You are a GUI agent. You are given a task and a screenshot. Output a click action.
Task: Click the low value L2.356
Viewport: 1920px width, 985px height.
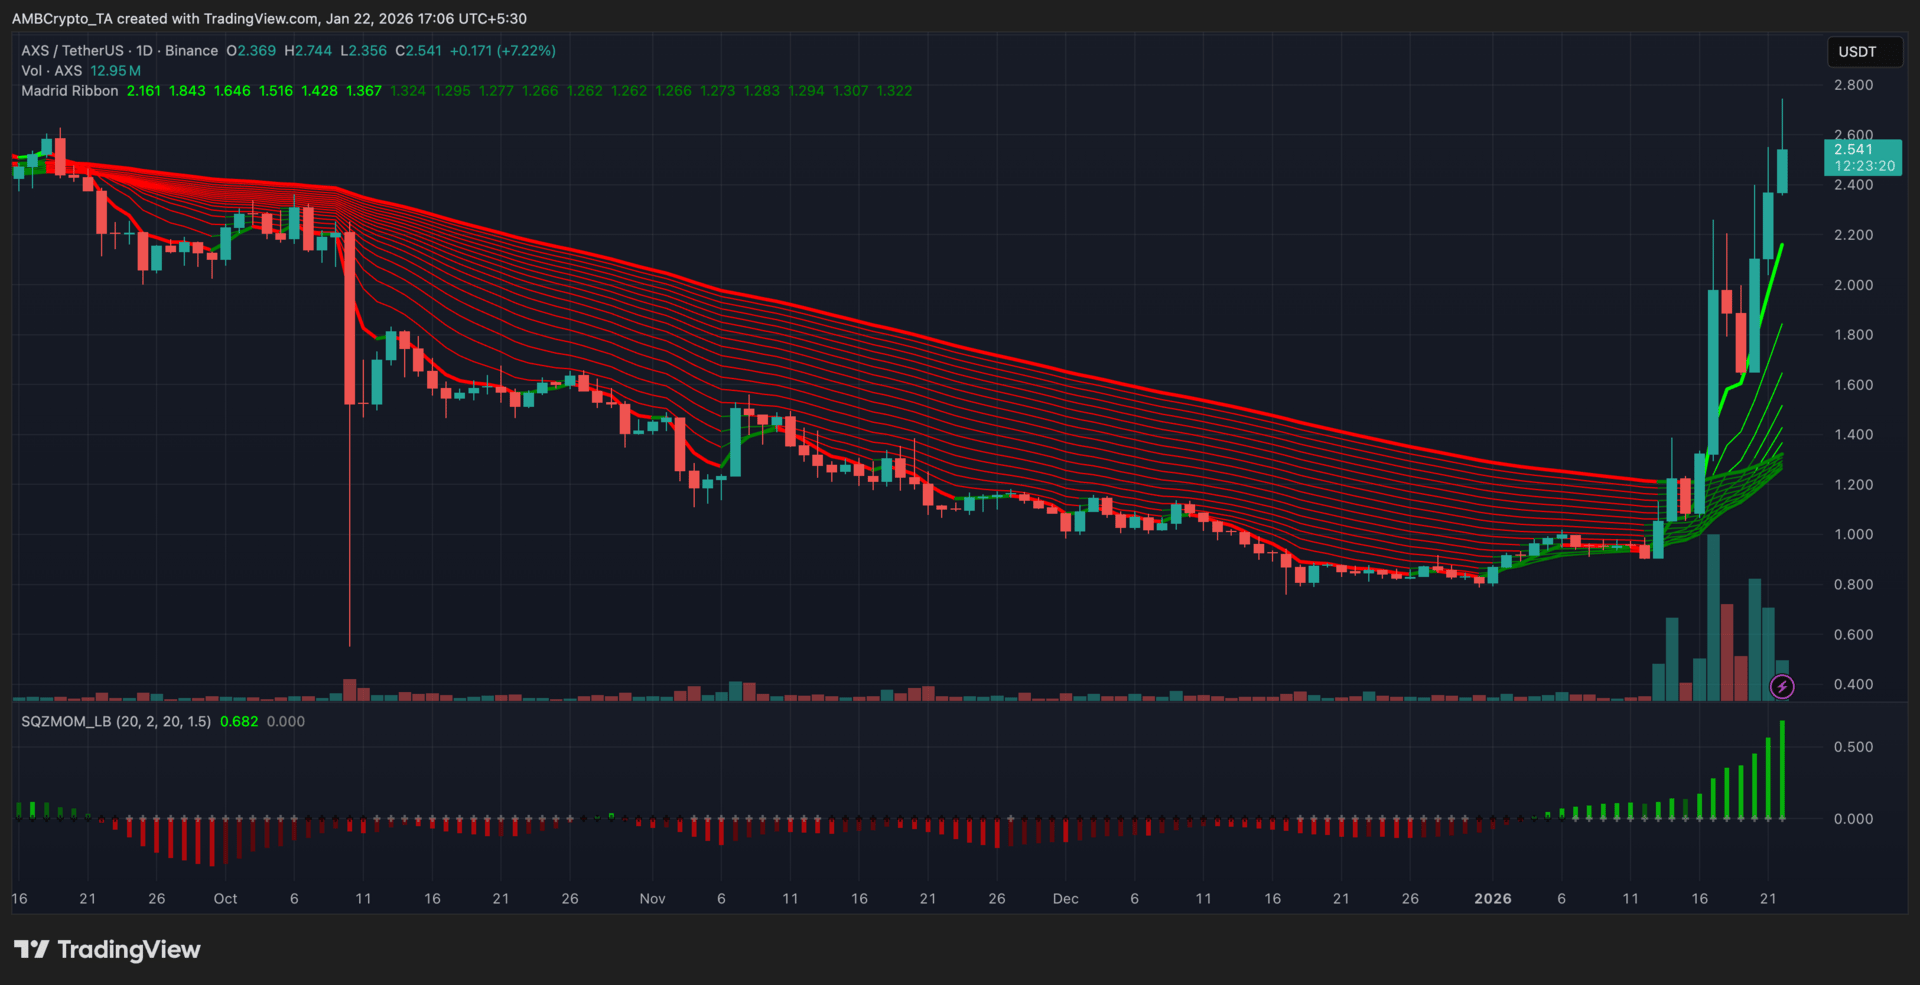point(363,51)
